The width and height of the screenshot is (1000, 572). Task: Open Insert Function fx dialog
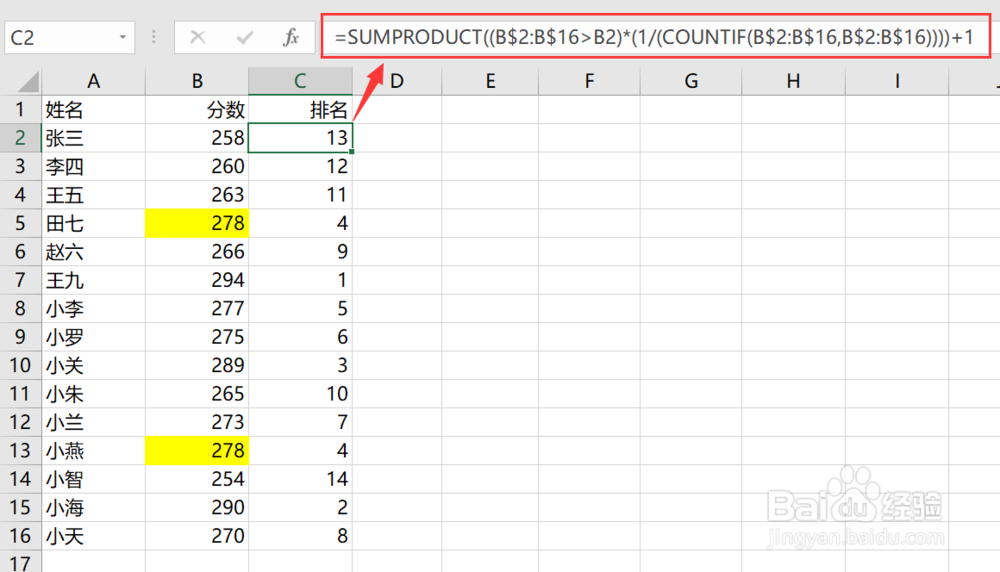coord(291,38)
